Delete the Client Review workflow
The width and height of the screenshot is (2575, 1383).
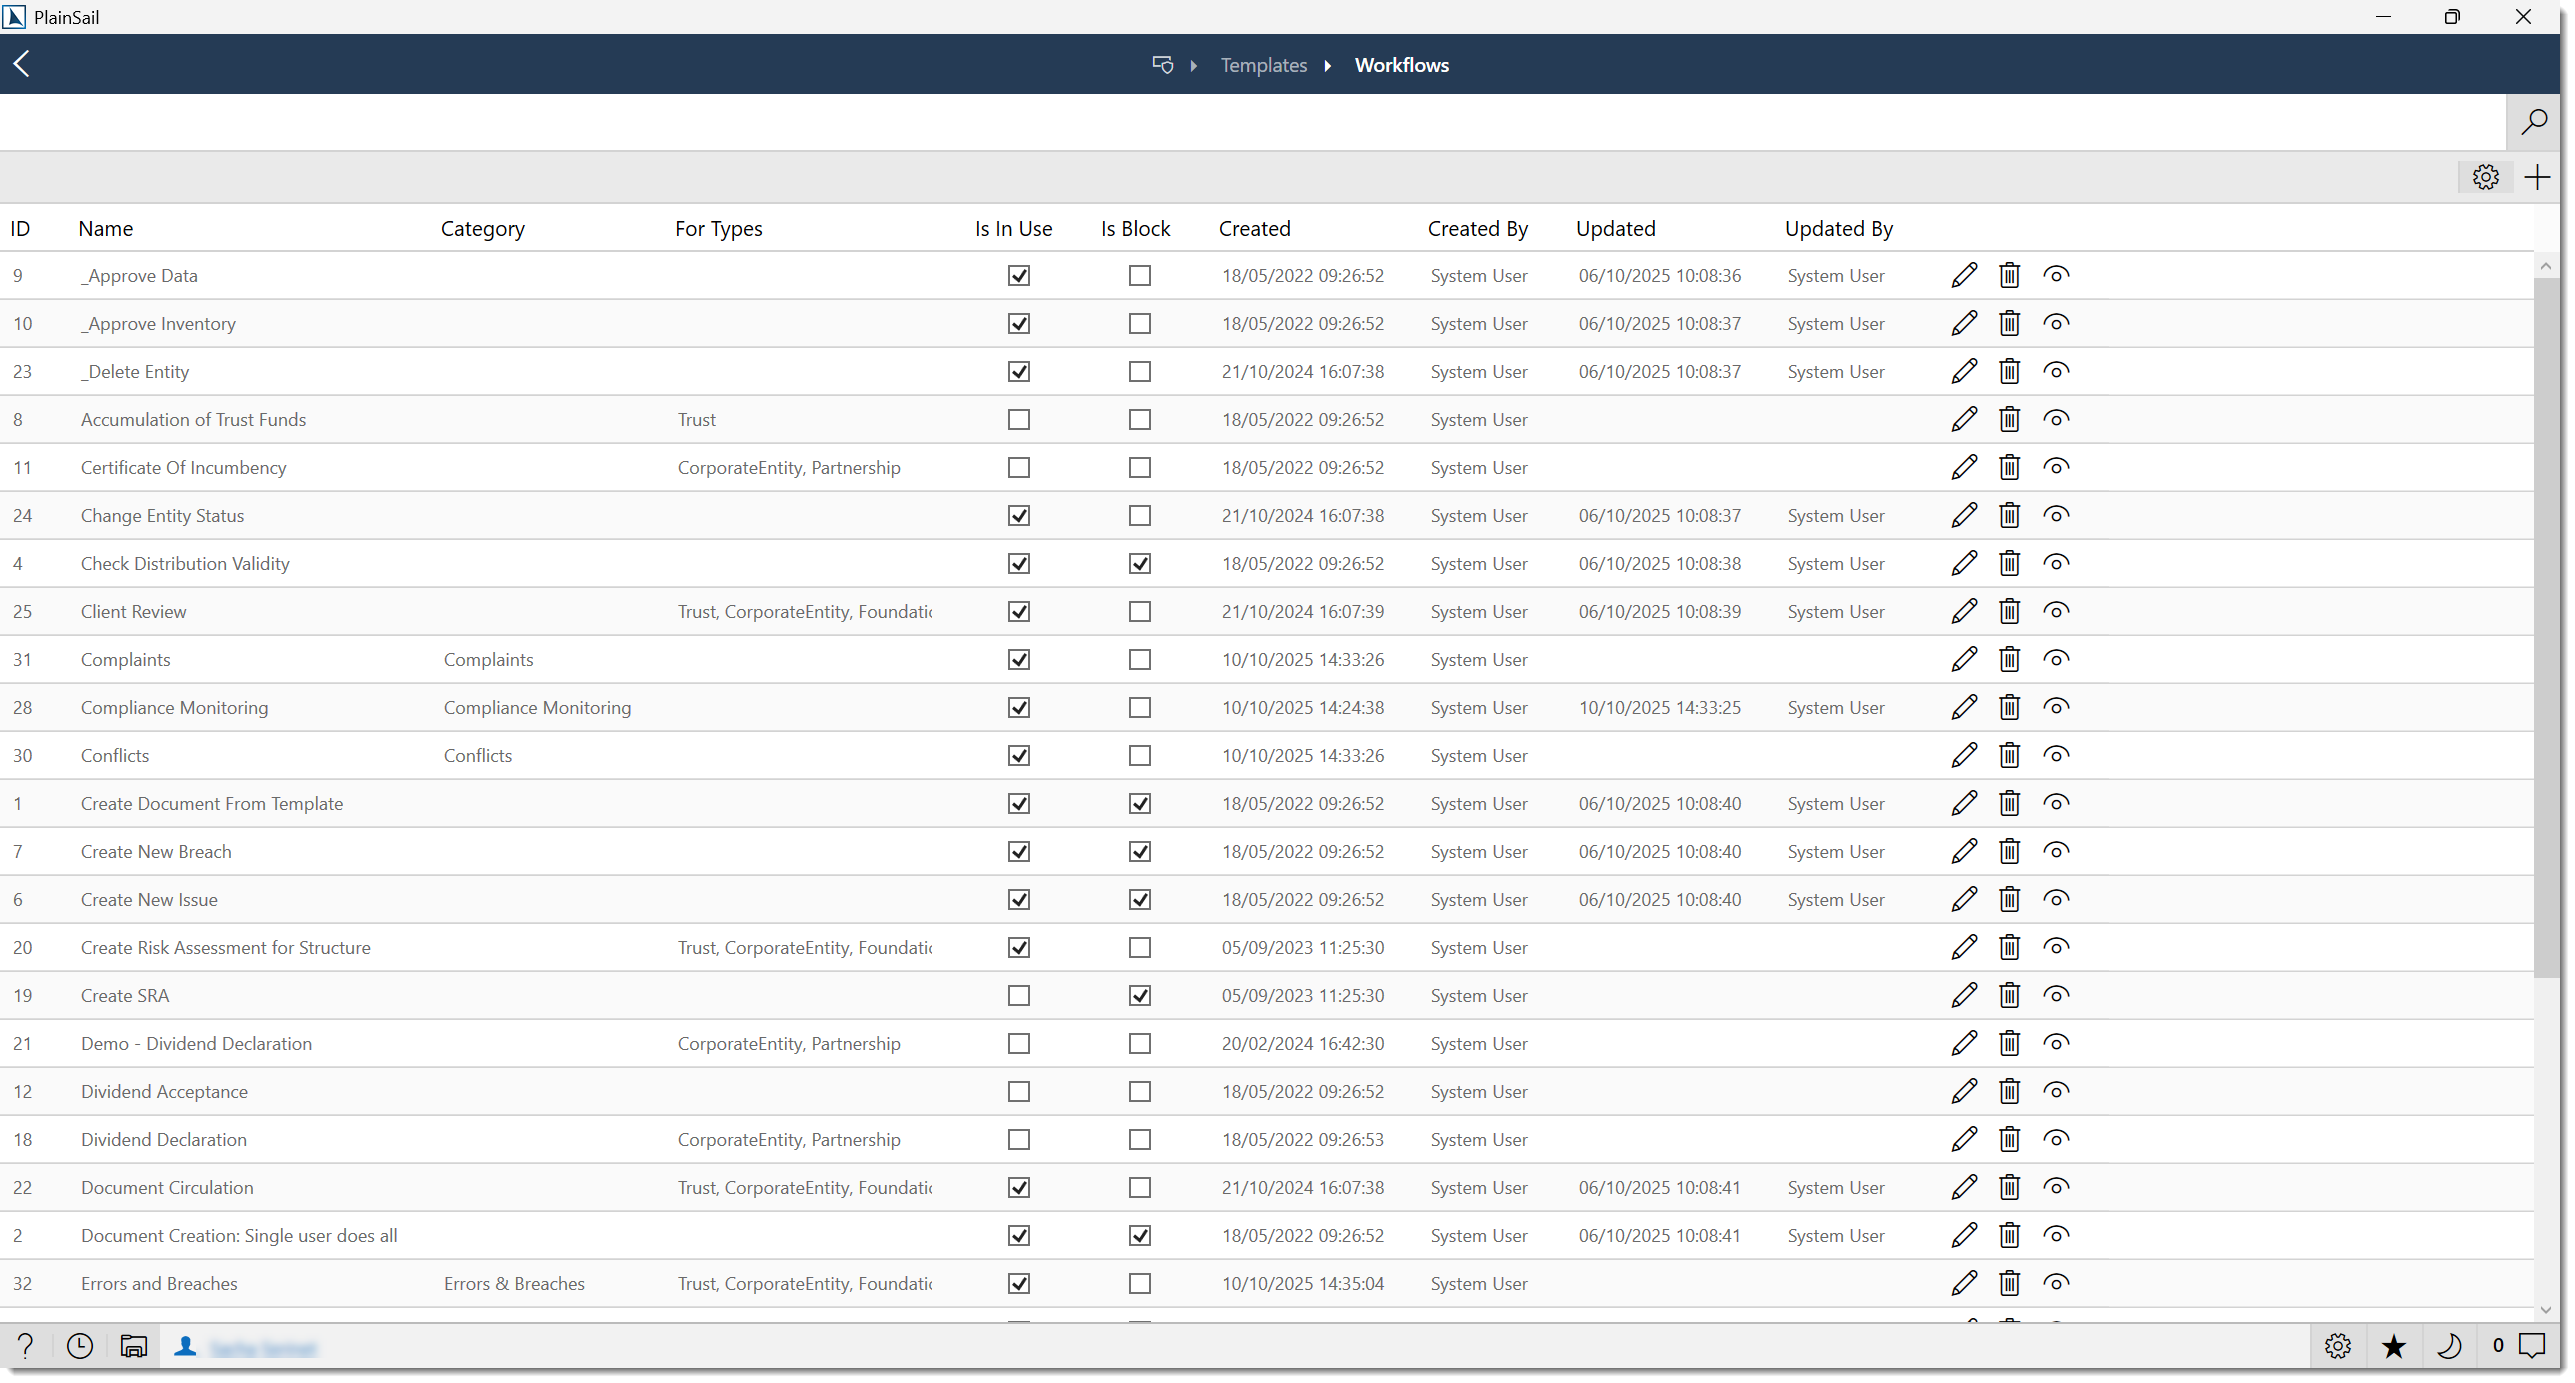pyautogui.click(x=2010, y=611)
